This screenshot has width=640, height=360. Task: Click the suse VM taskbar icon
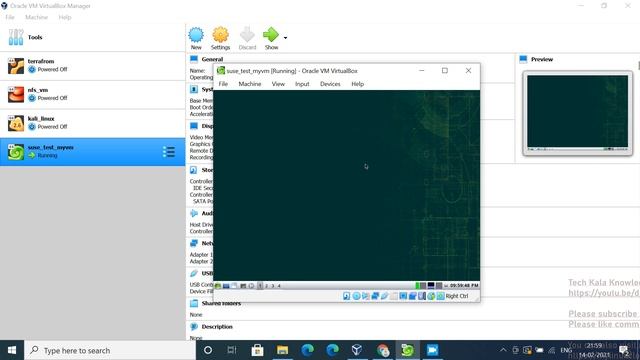pyautogui.click(x=407, y=350)
